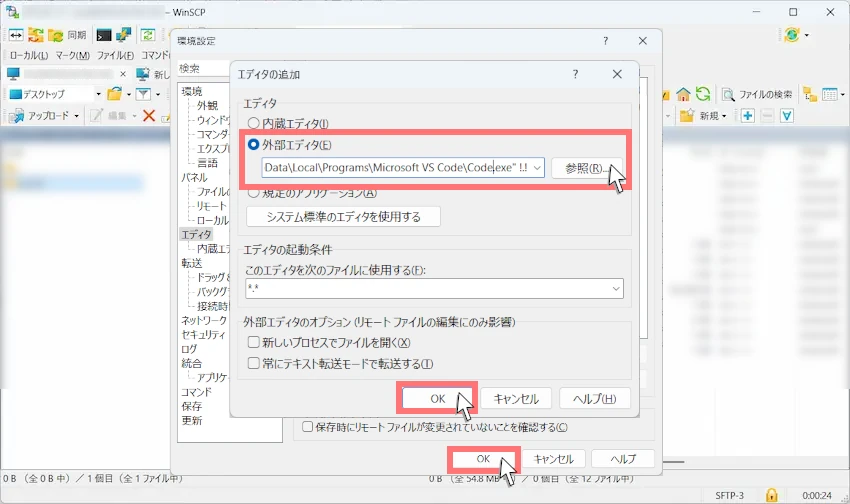Open the アップロード dropdown arrow
850x504 pixels.
tap(76, 116)
